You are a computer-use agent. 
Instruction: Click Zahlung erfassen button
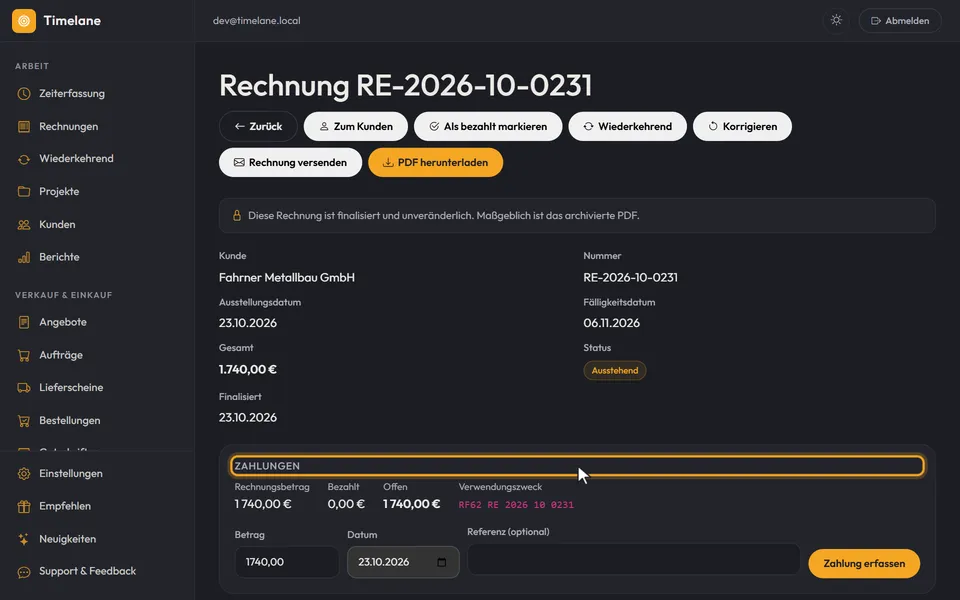[x=864, y=563]
